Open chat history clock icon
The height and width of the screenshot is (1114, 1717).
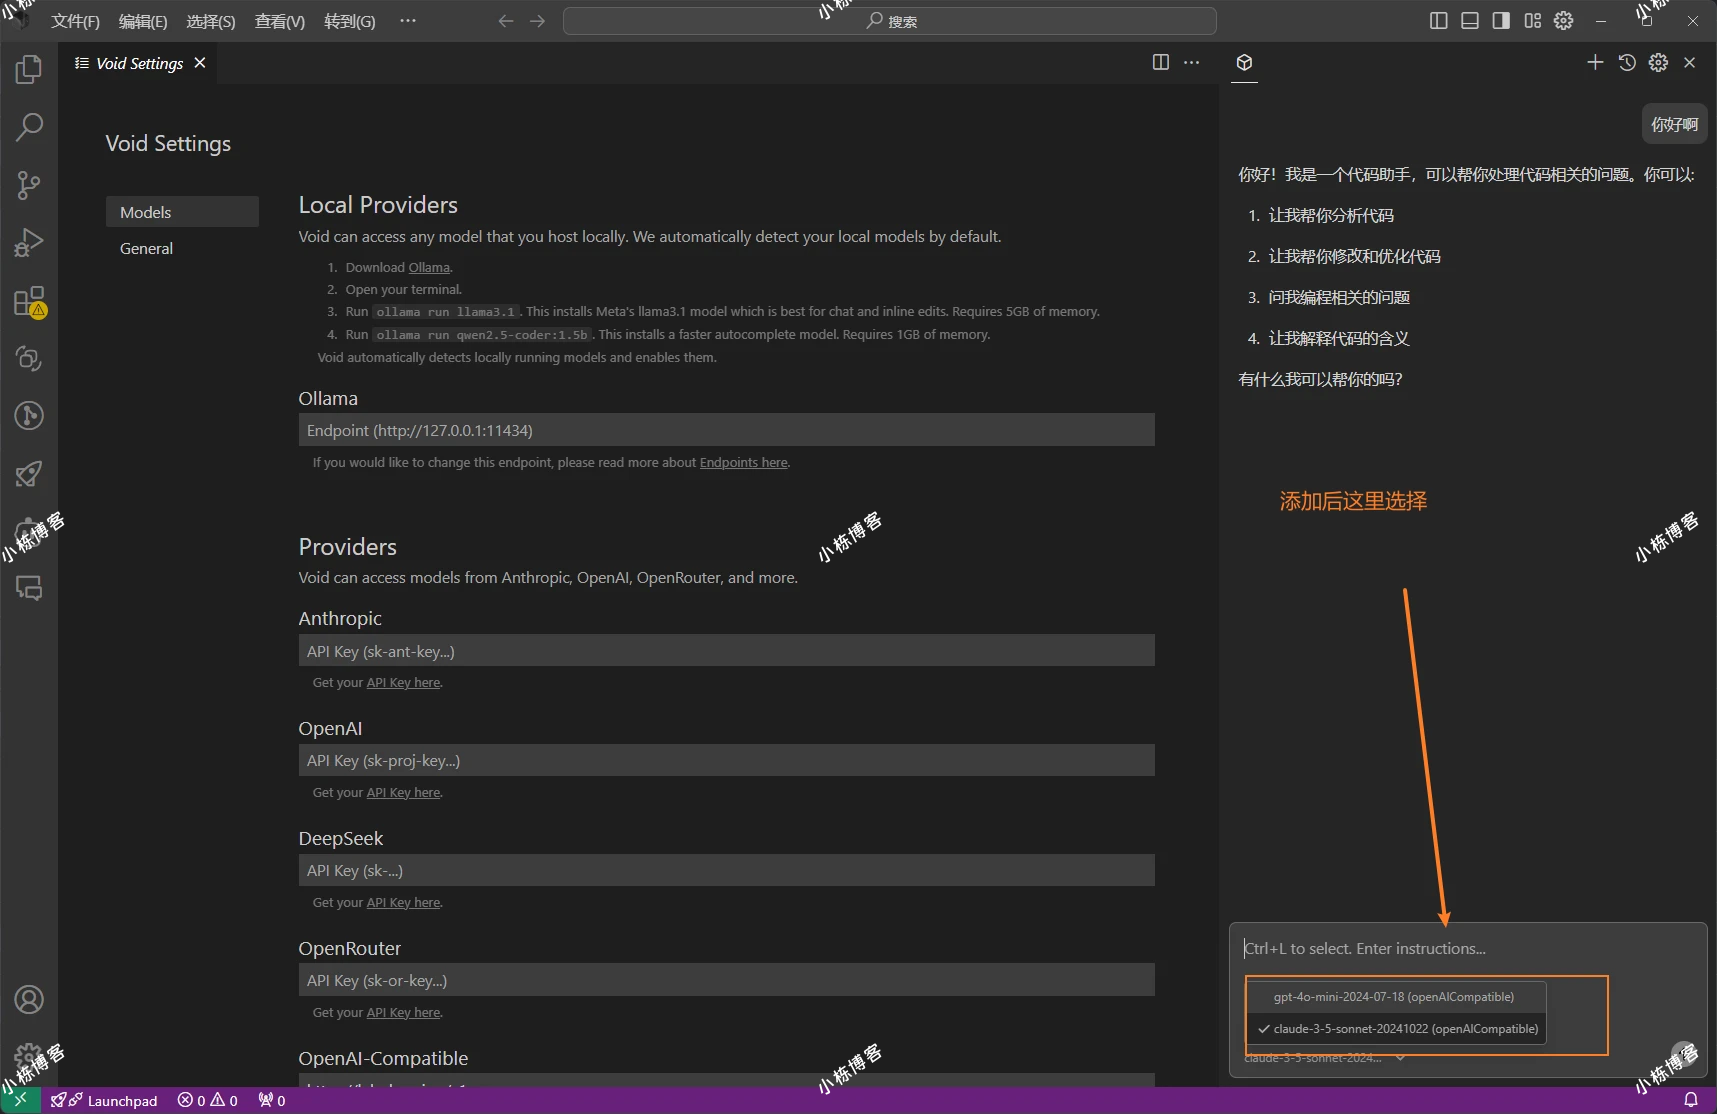click(x=1627, y=62)
